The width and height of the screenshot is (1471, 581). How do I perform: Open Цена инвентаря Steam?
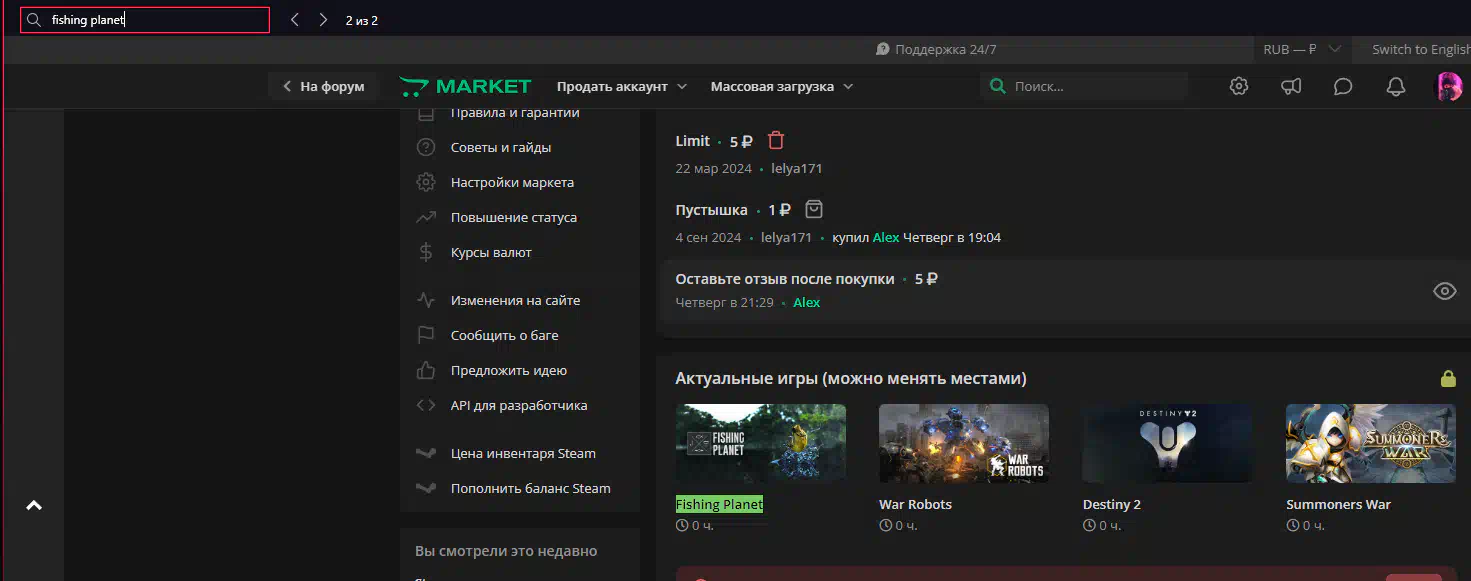coord(523,453)
